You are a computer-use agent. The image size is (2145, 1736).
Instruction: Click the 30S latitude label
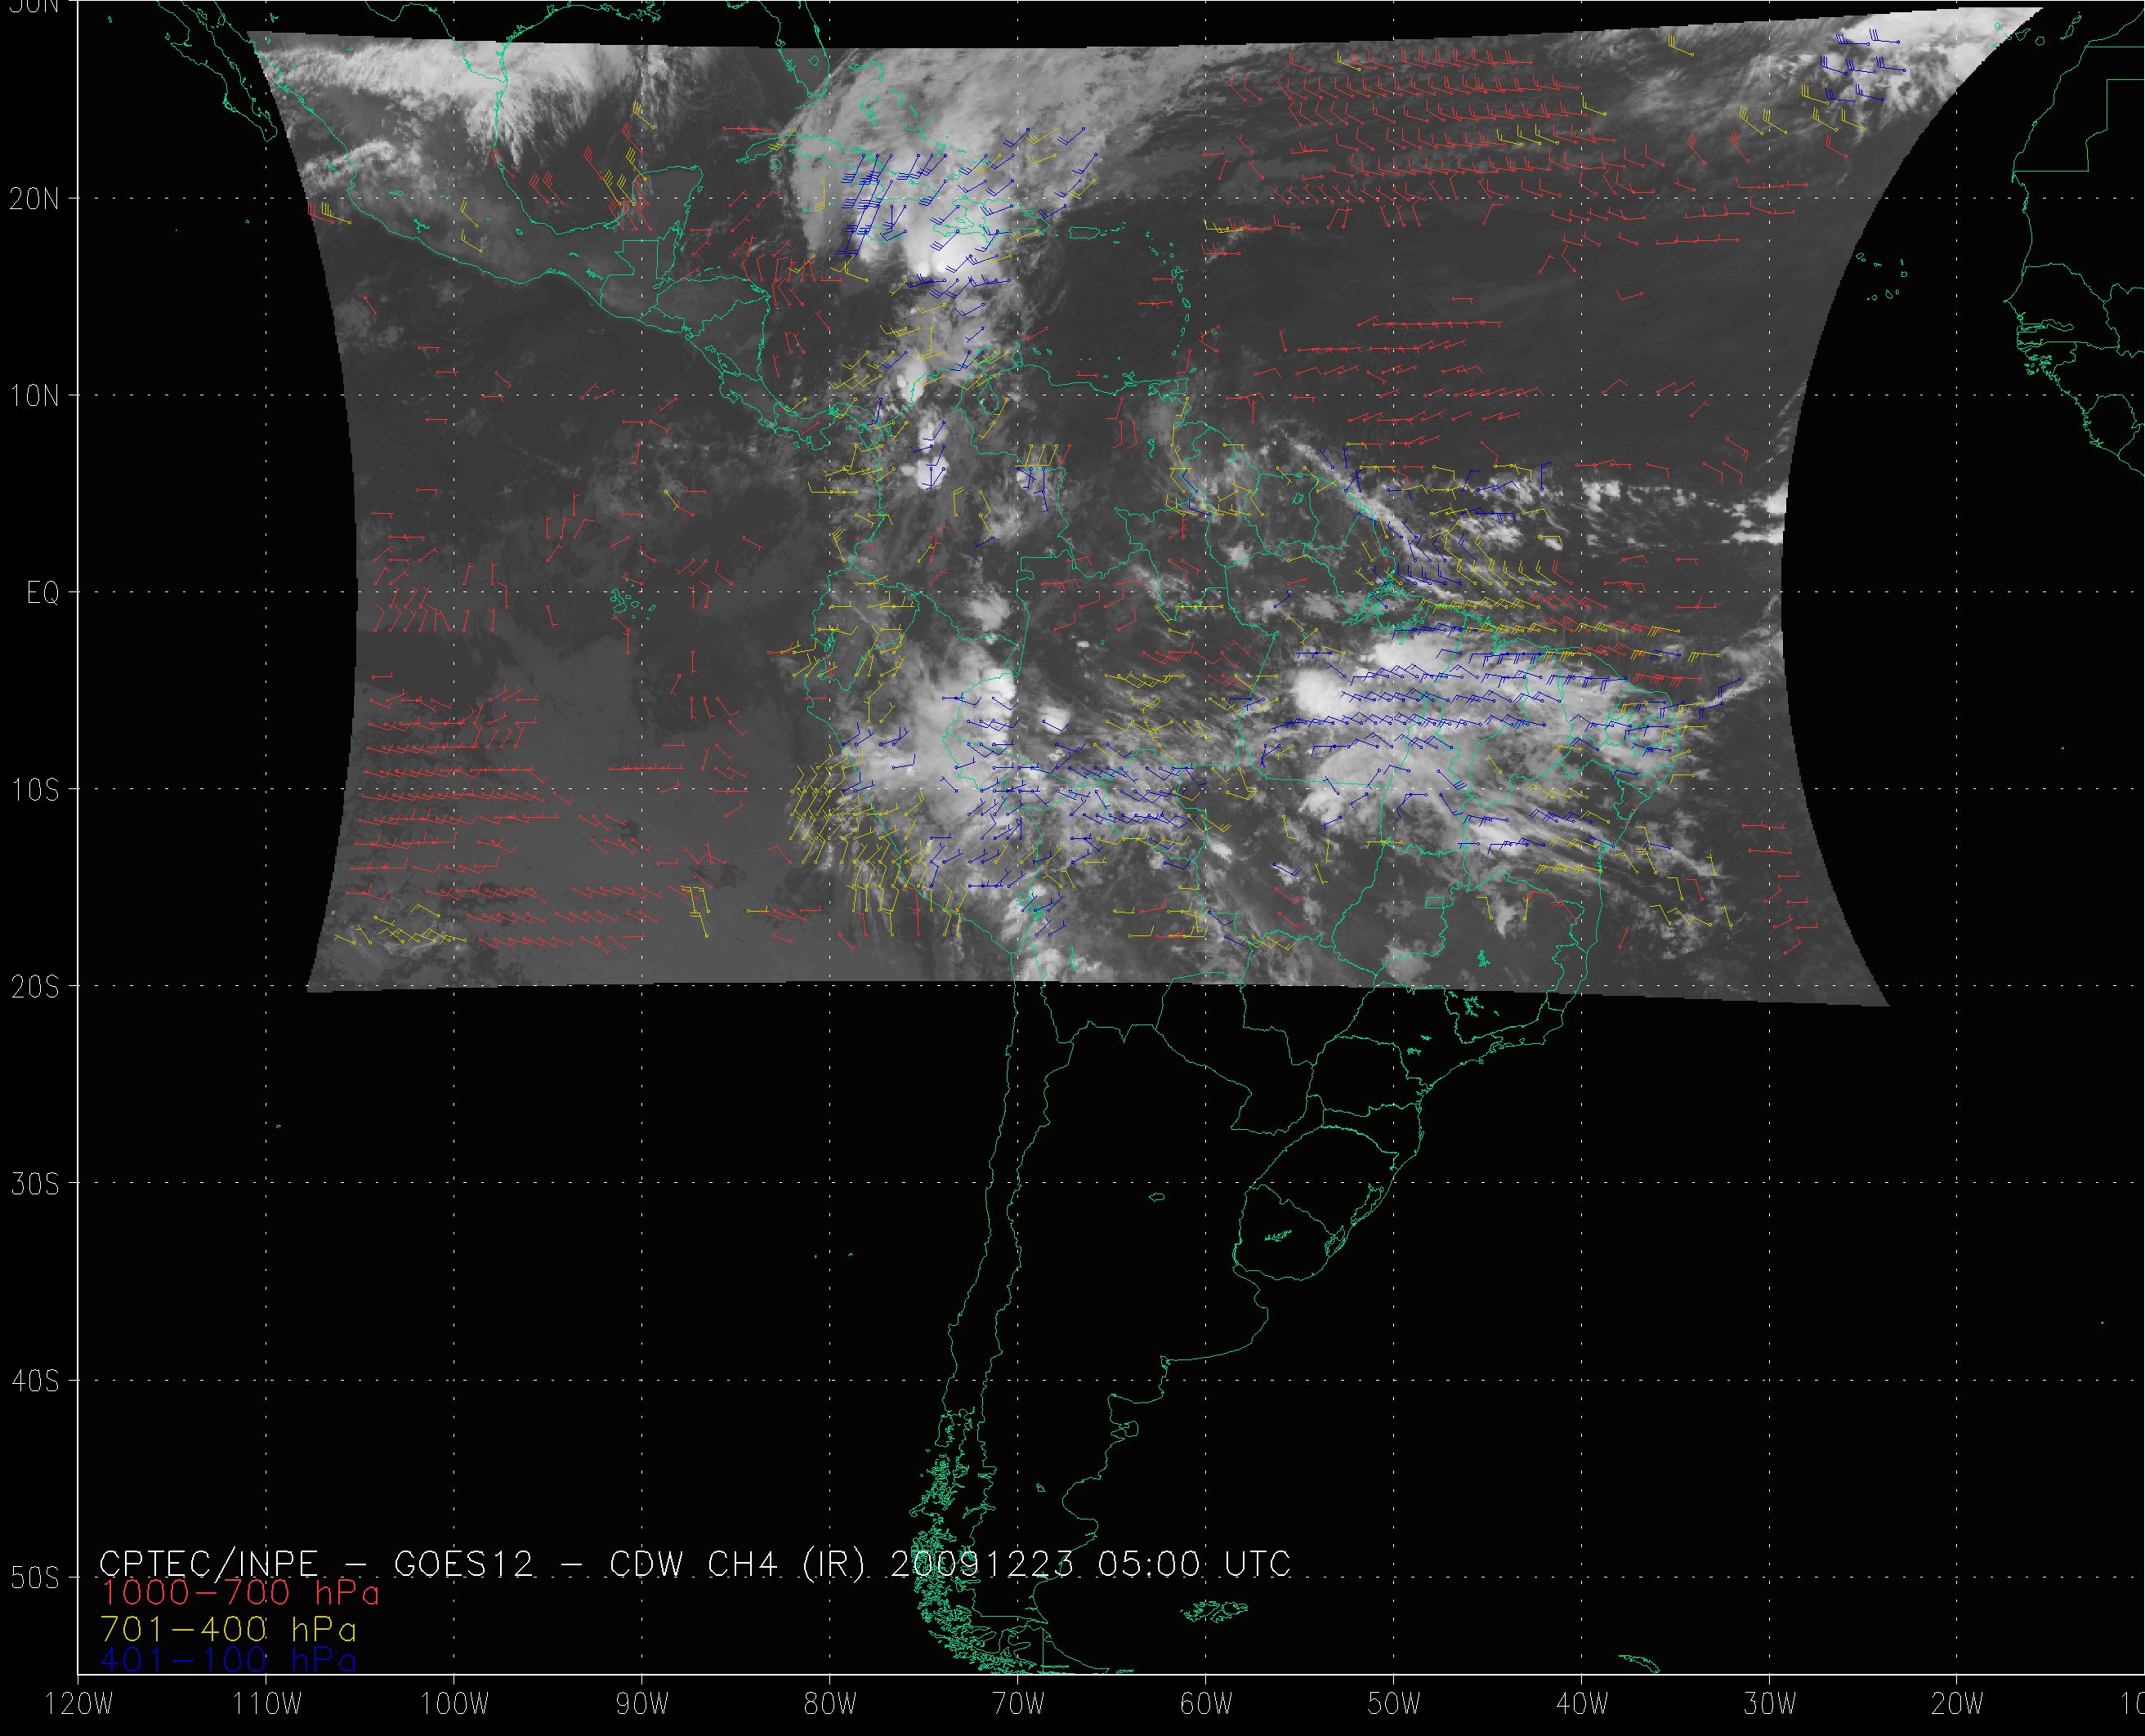34,1184
